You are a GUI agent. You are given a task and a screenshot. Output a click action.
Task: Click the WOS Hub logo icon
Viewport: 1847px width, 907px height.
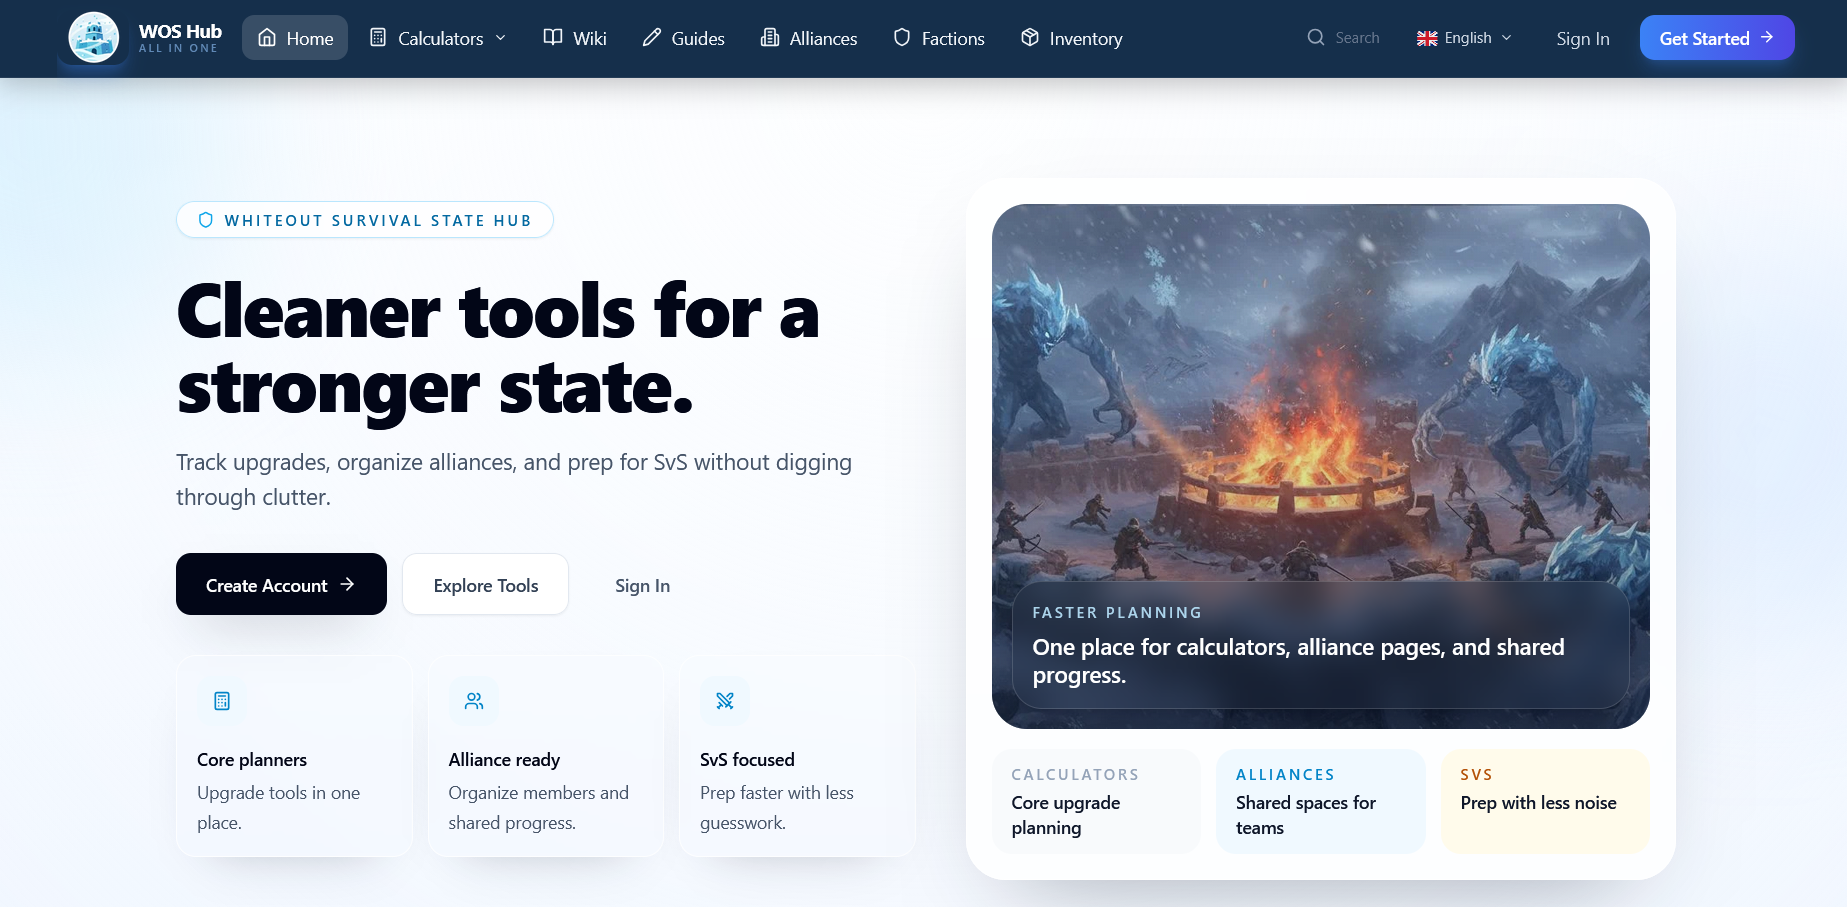[94, 38]
